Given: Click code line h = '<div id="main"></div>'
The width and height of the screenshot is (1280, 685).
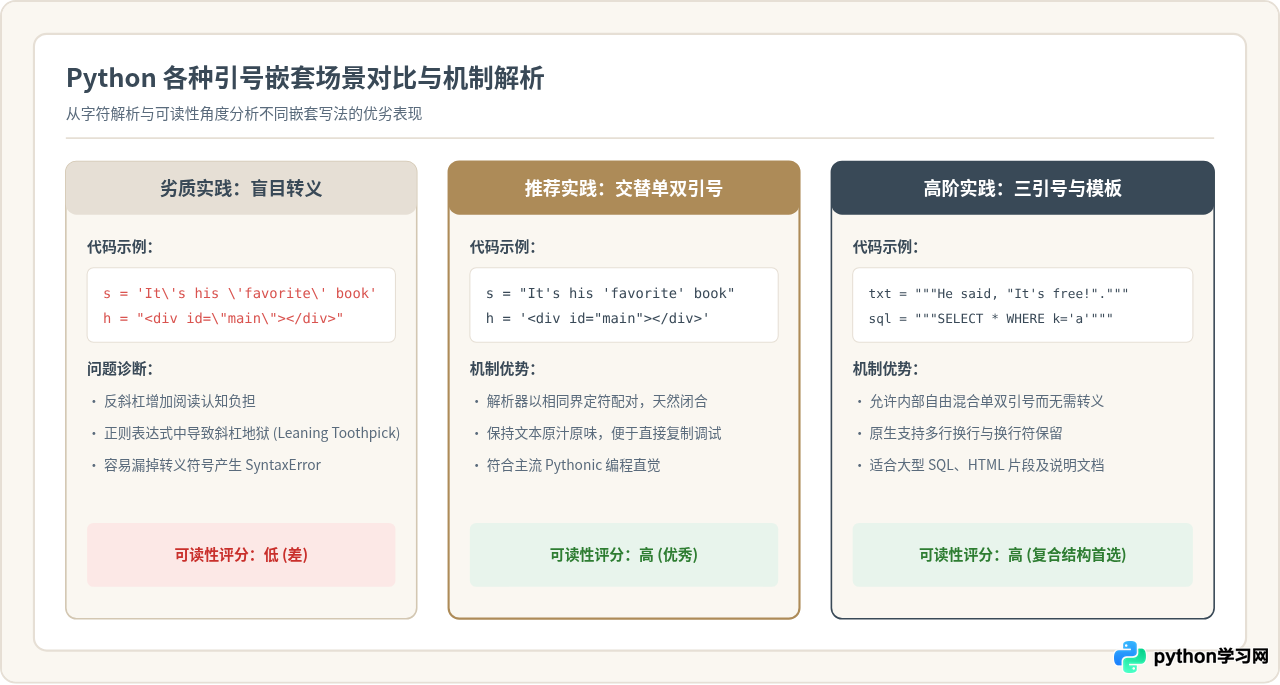Looking at the screenshot, I should [598, 317].
